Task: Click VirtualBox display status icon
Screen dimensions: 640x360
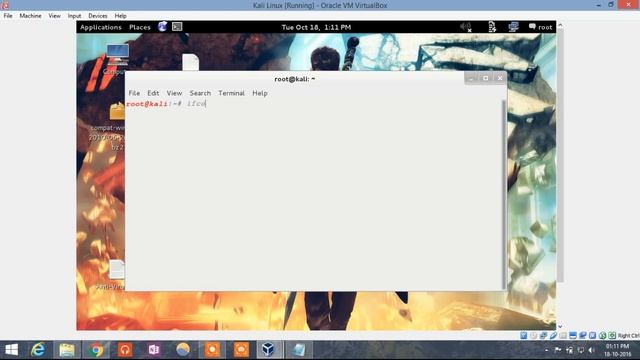Action: tap(573, 336)
